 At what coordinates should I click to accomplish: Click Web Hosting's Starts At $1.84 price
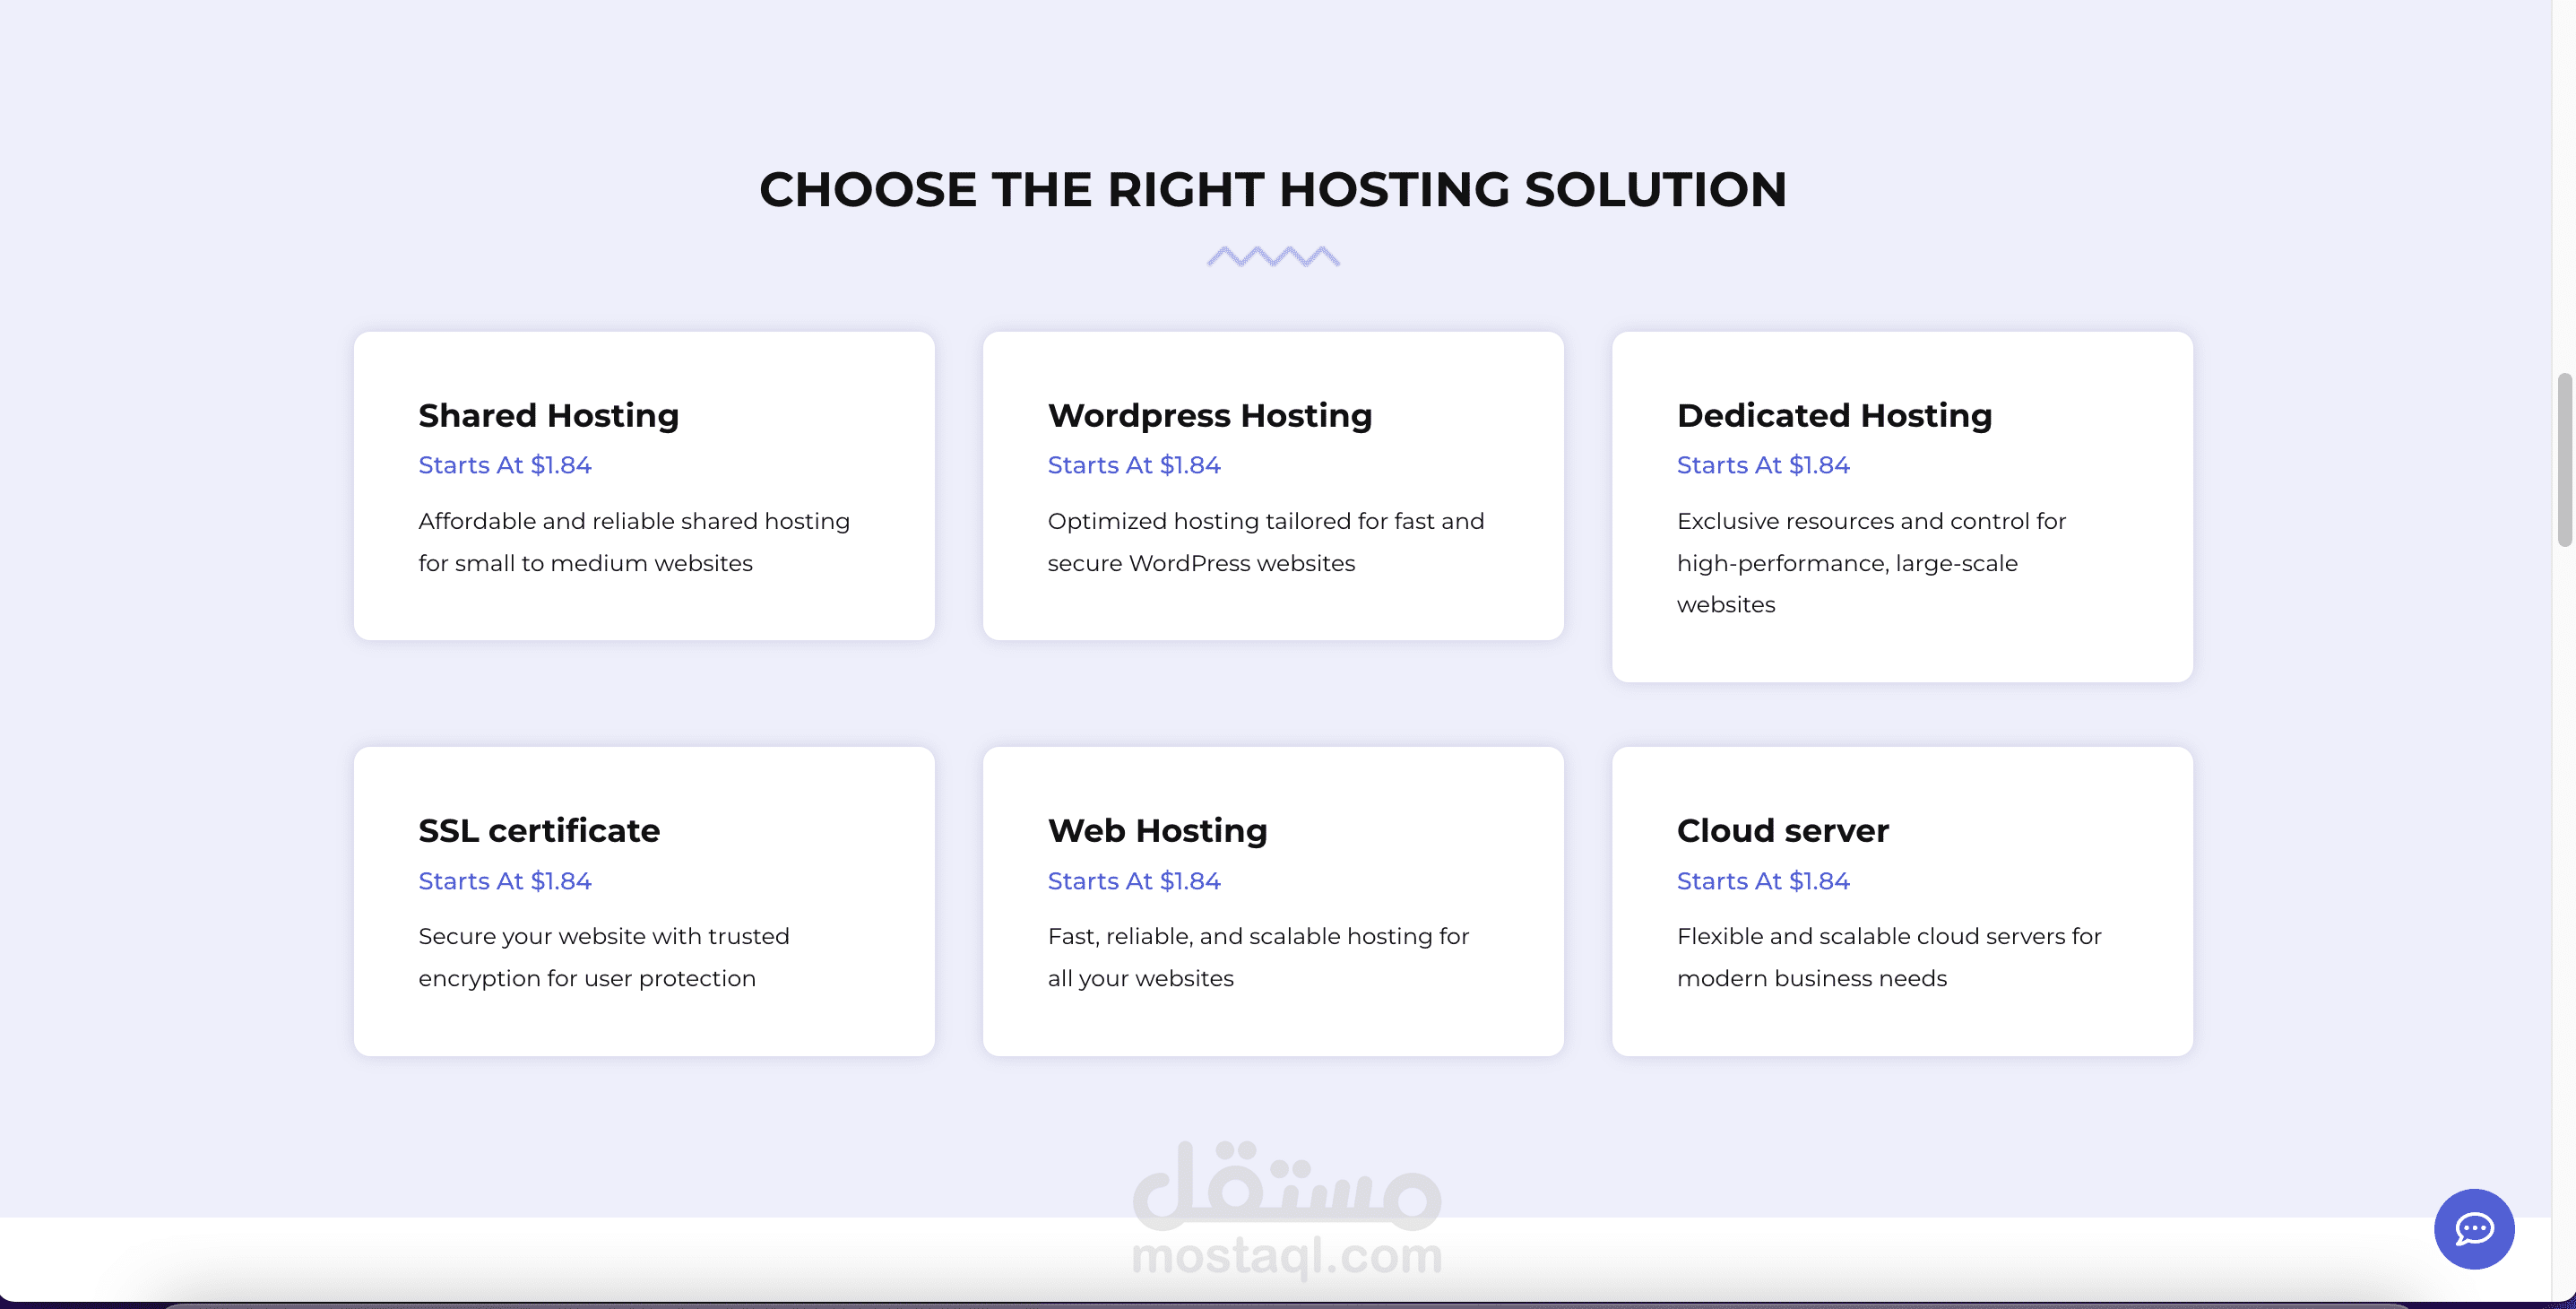[x=1133, y=881]
